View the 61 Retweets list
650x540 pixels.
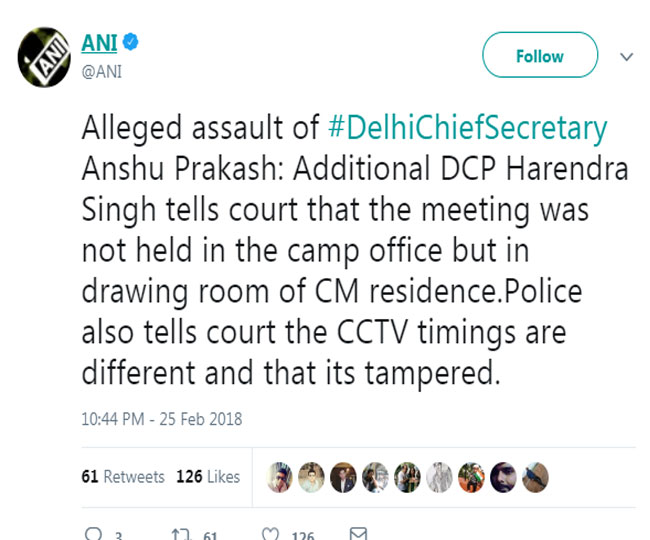point(123,477)
